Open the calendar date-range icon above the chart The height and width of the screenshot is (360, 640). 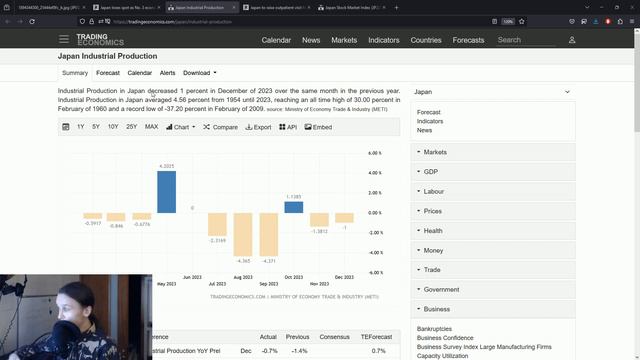pyautogui.click(x=66, y=127)
